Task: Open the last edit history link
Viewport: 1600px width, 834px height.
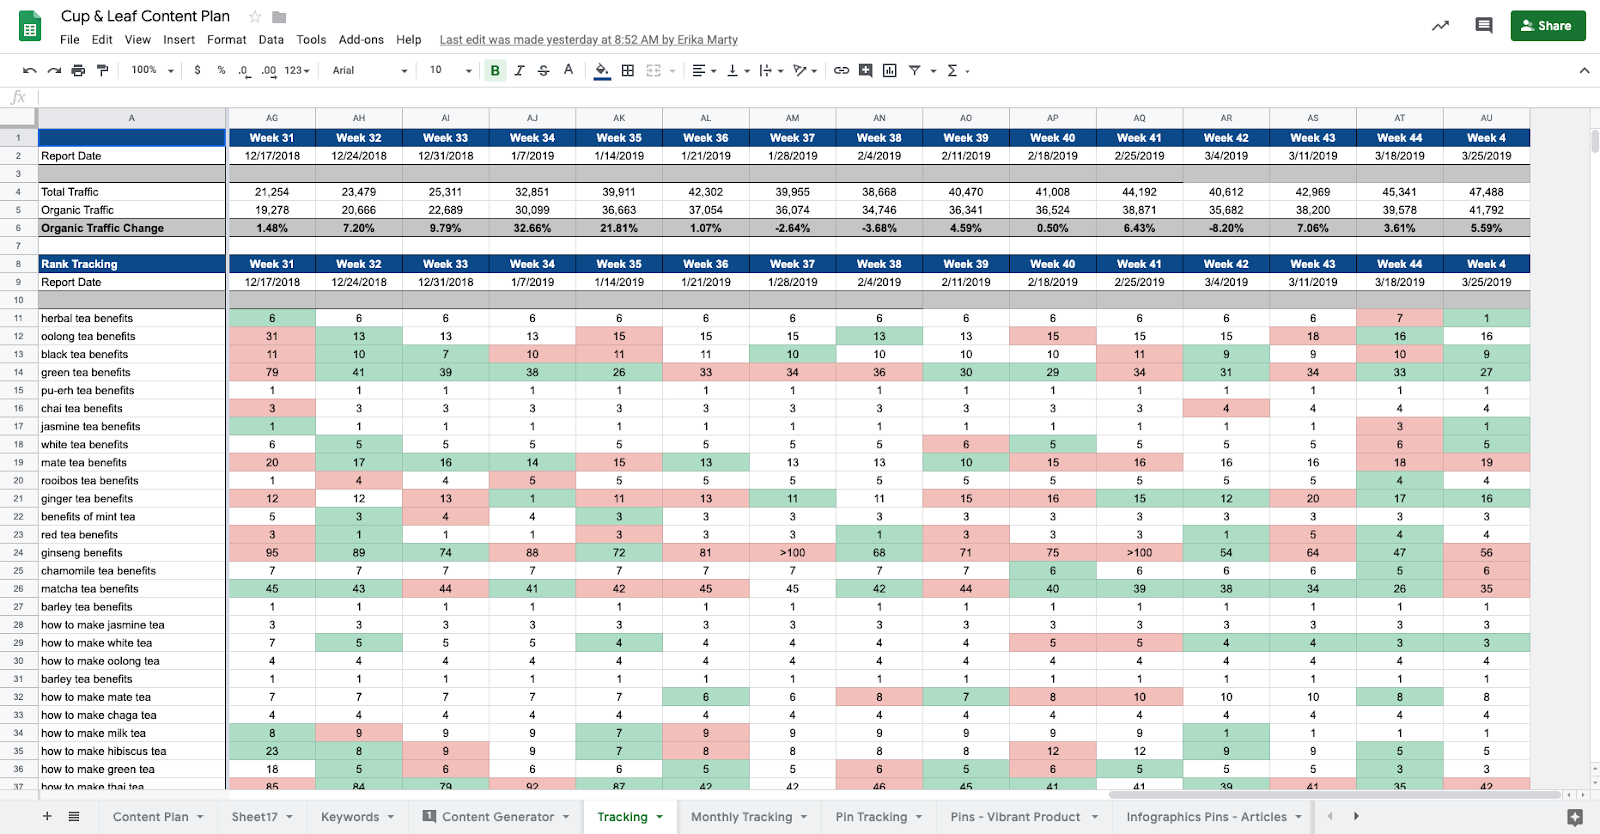Action: tap(589, 40)
